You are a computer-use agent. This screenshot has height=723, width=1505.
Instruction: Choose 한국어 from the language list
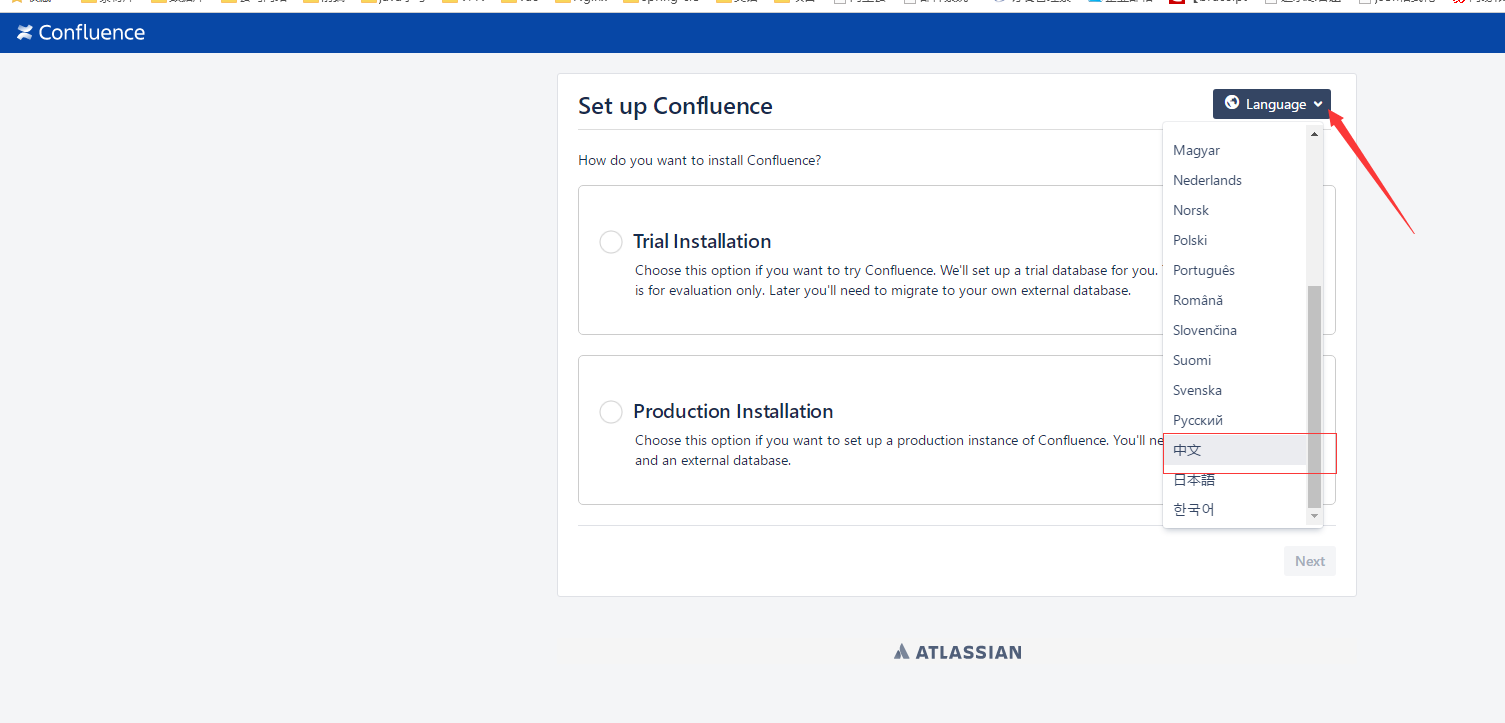tap(1235, 509)
